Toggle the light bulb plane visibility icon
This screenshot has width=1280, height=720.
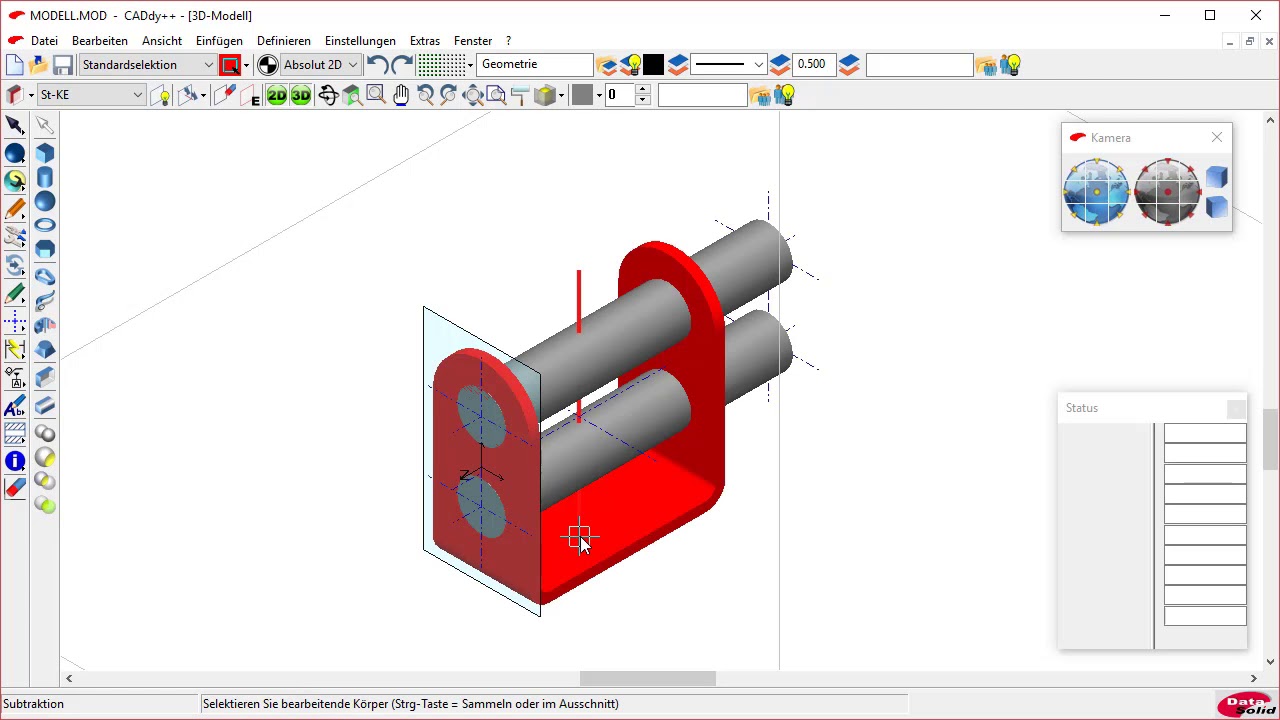[161, 96]
